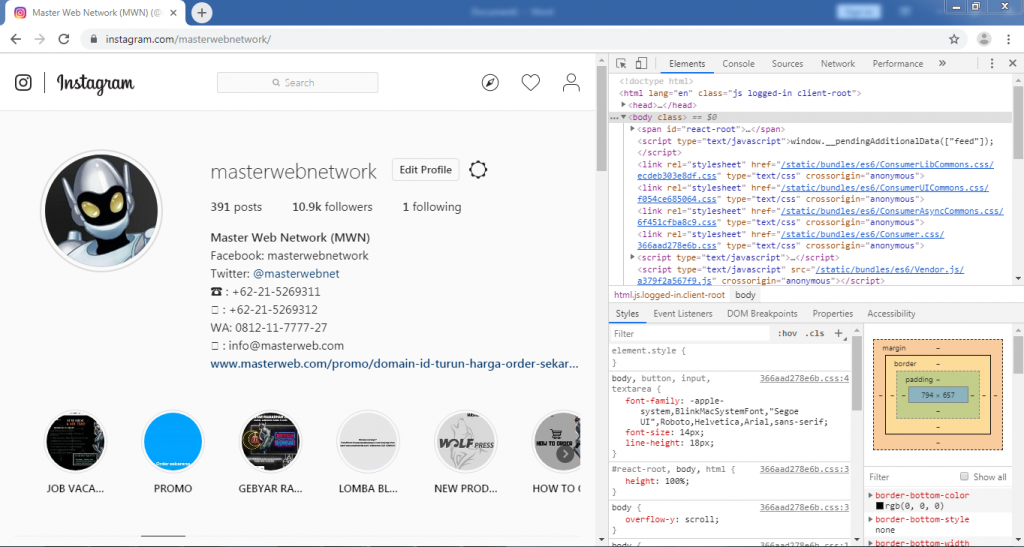Open the LOMBA BL... story highlight
The image size is (1024, 547).
point(368,442)
